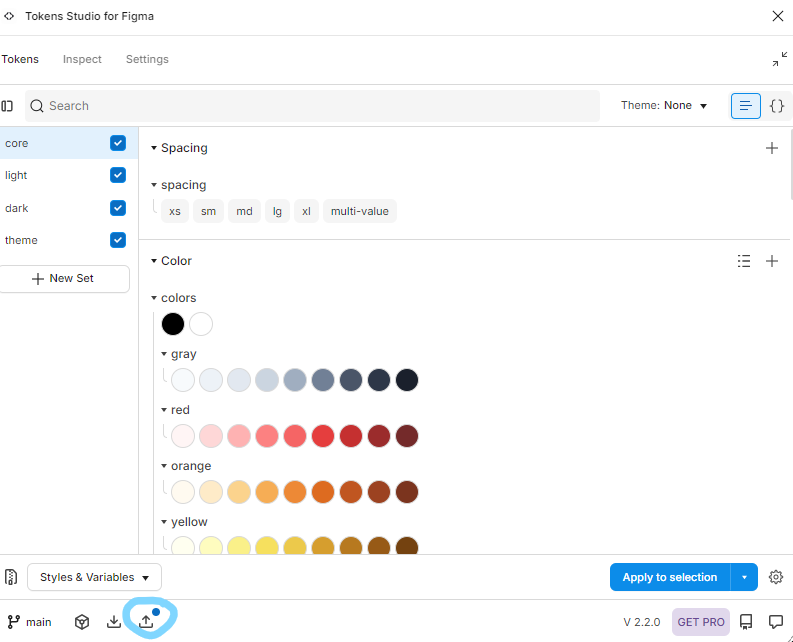Select the xs spacing token
The height and width of the screenshot is (642, 793).
(175, 211)
